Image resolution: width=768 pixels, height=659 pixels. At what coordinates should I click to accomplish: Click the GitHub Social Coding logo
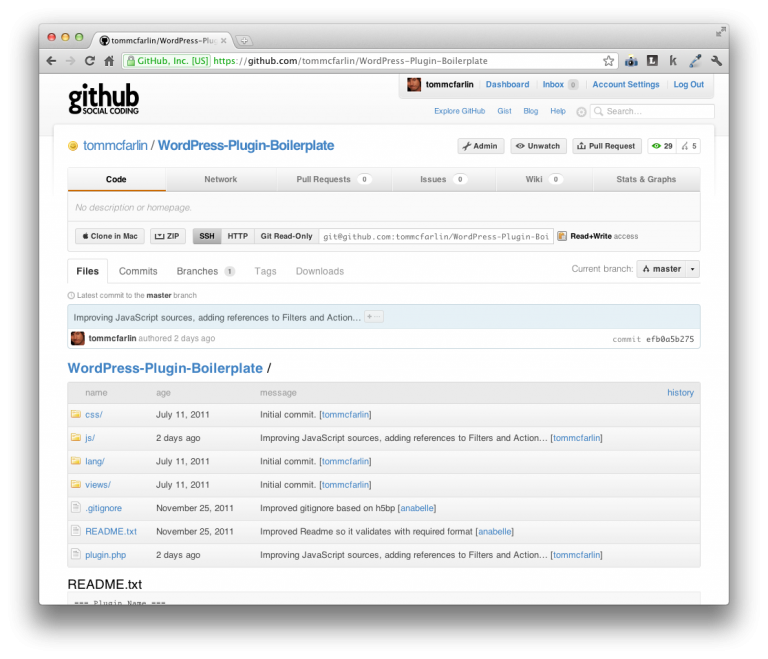[x=103, y=98]
